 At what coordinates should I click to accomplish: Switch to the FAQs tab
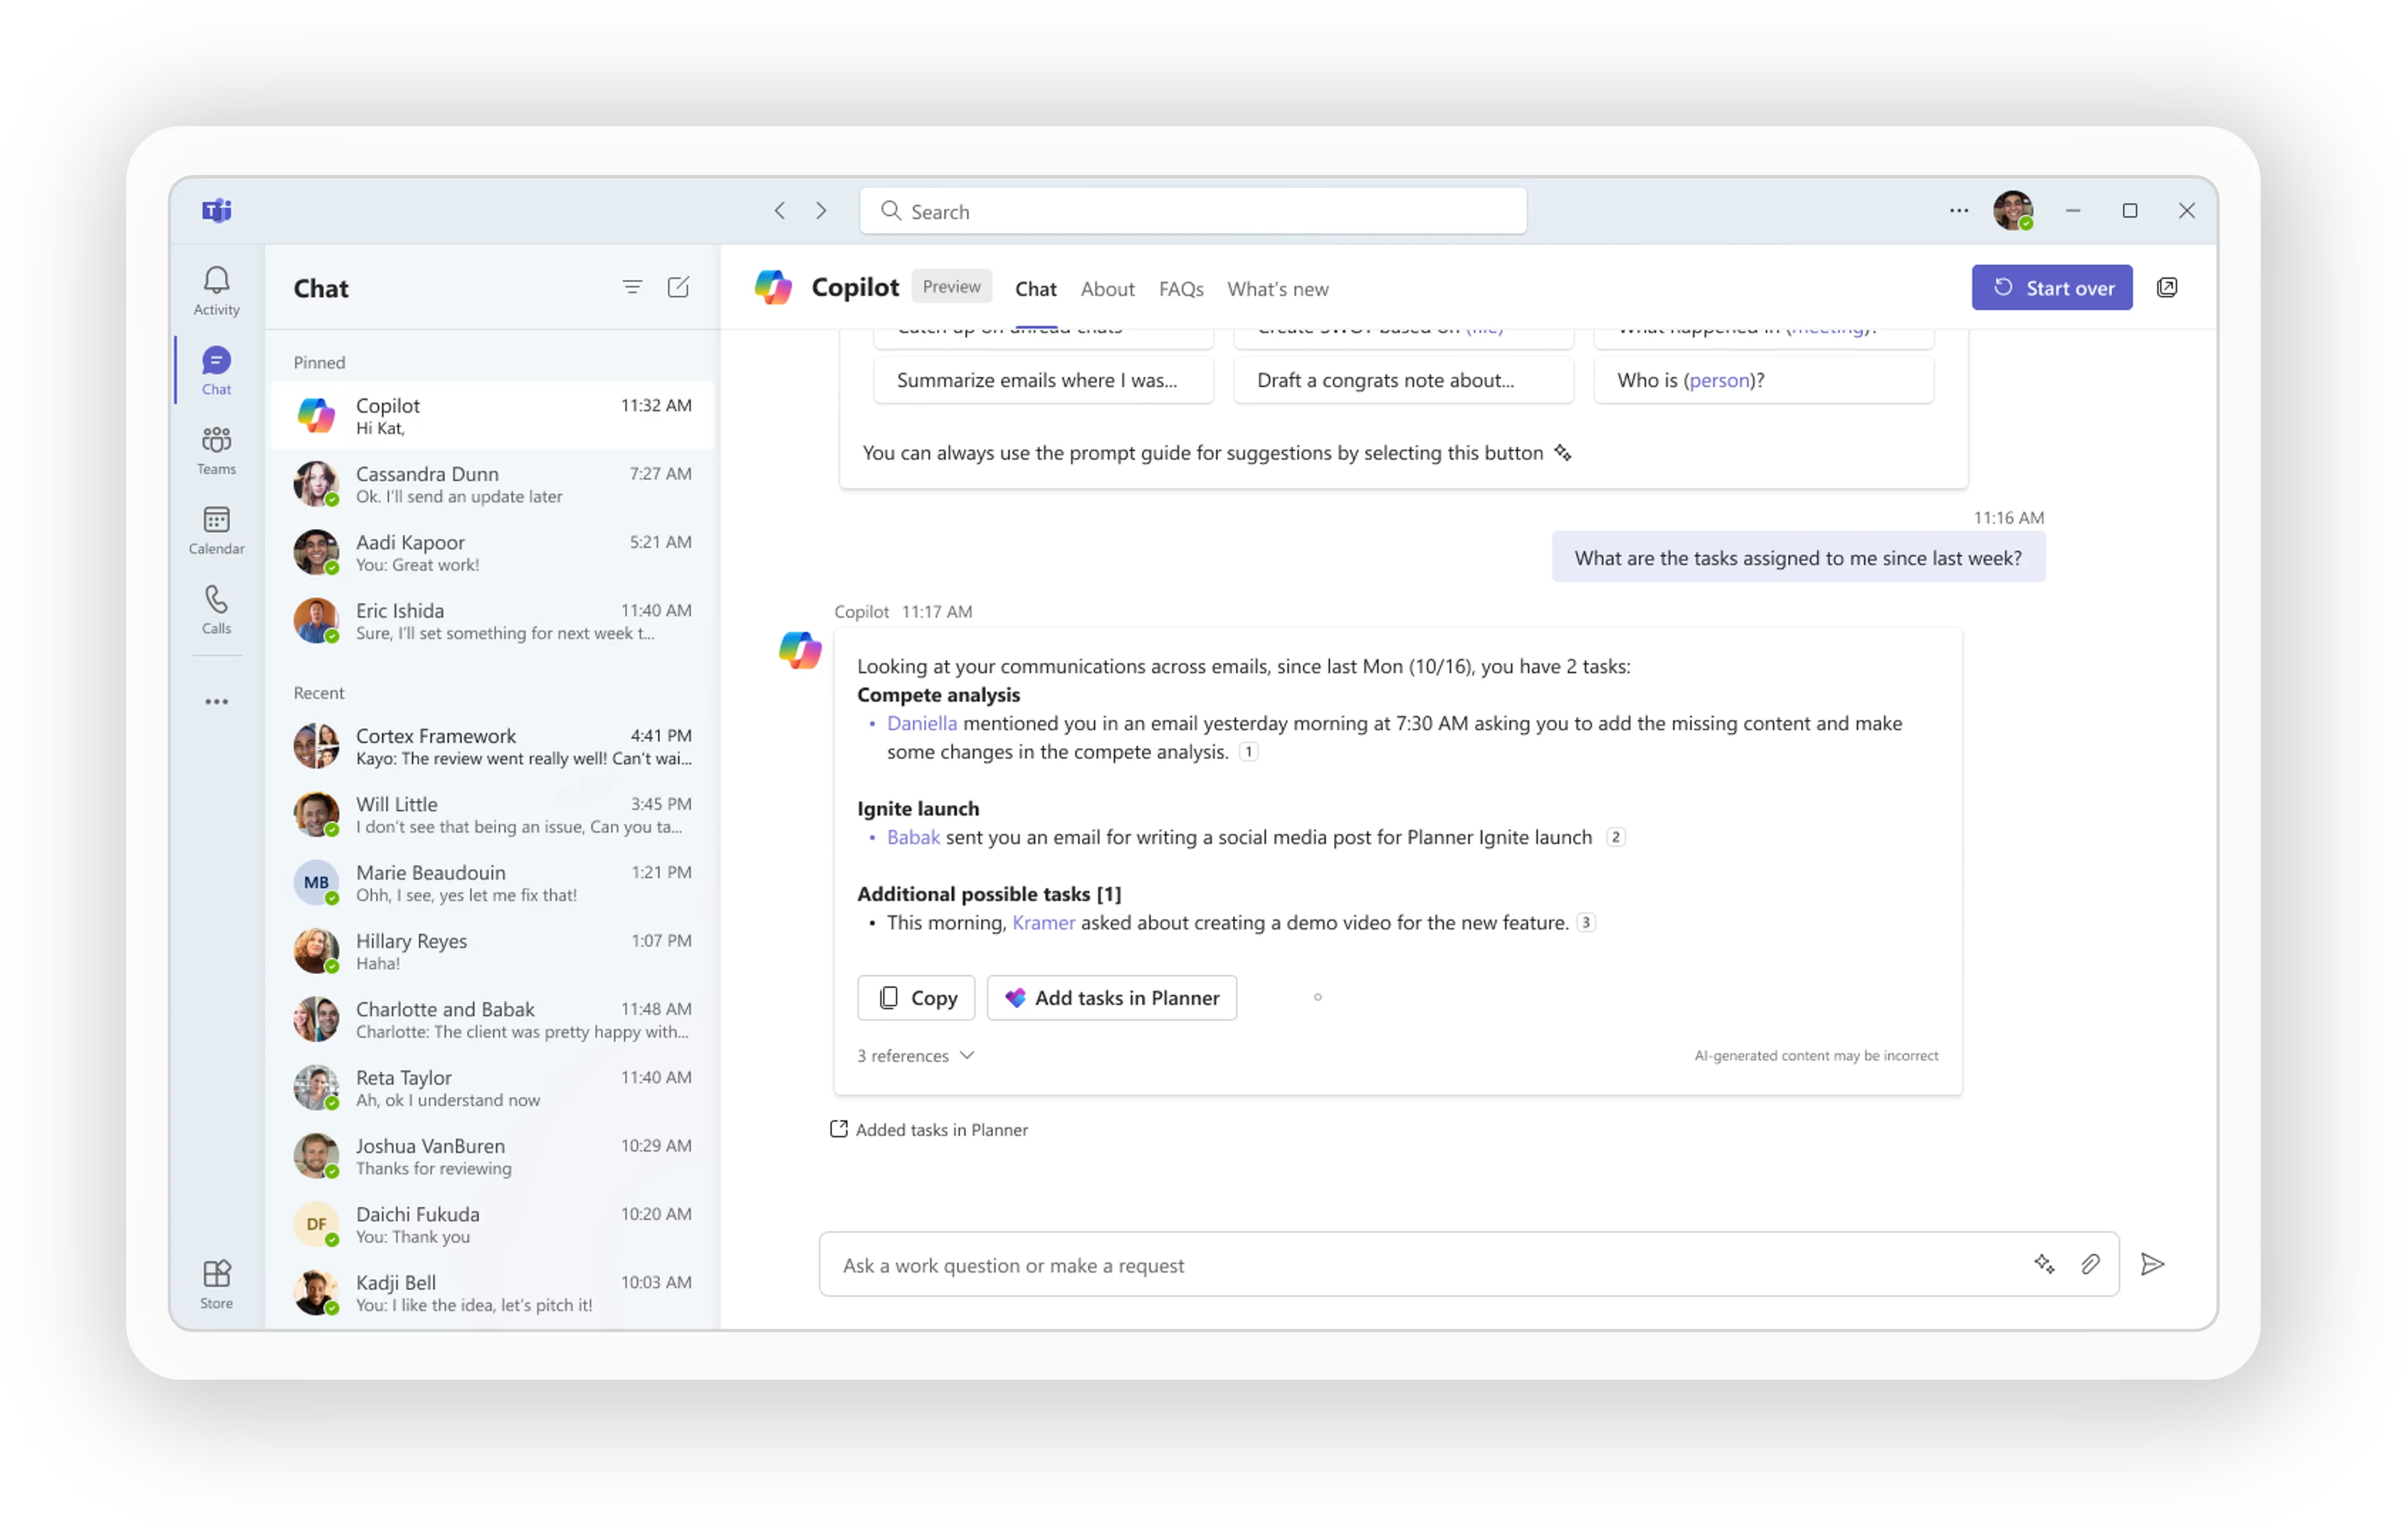tap(1180, 289)
